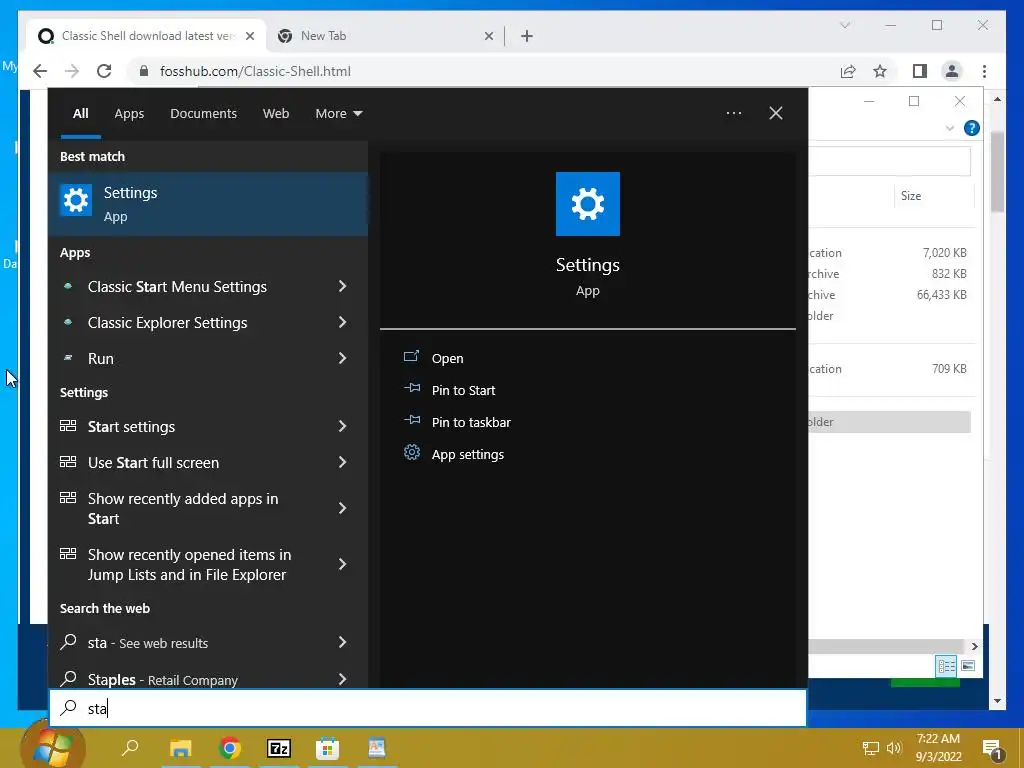Open the More filter dropdown

click(338, 114)
